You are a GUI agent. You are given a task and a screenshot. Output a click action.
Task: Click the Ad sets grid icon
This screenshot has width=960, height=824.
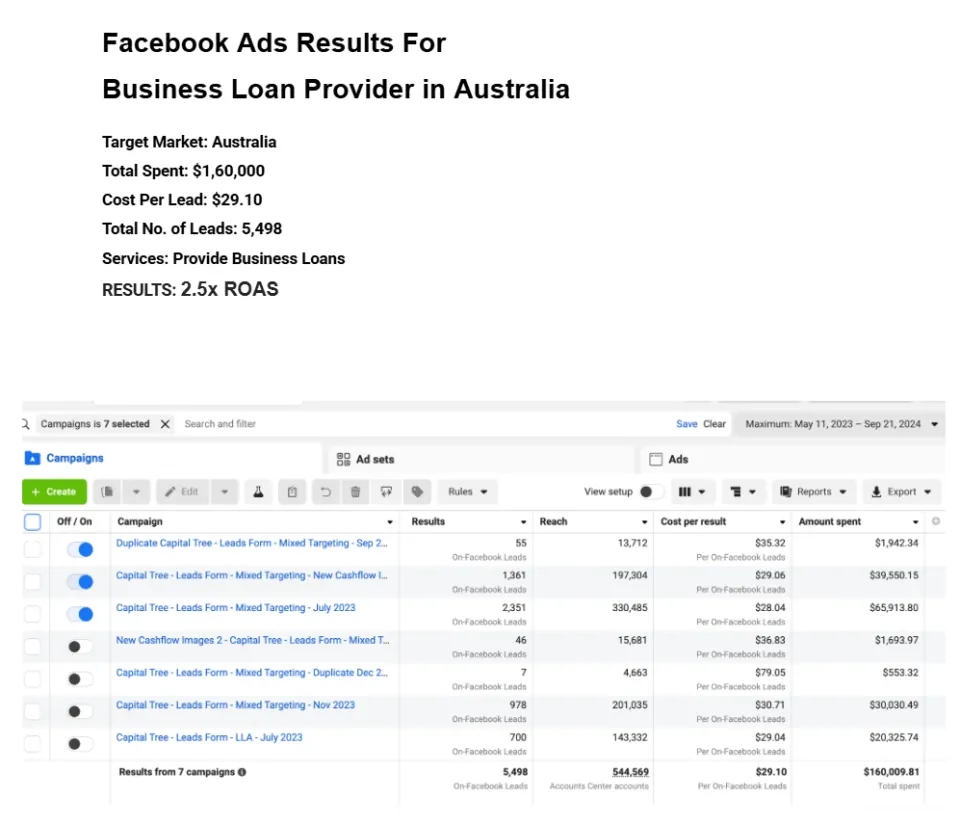click(x=343, y=459)
